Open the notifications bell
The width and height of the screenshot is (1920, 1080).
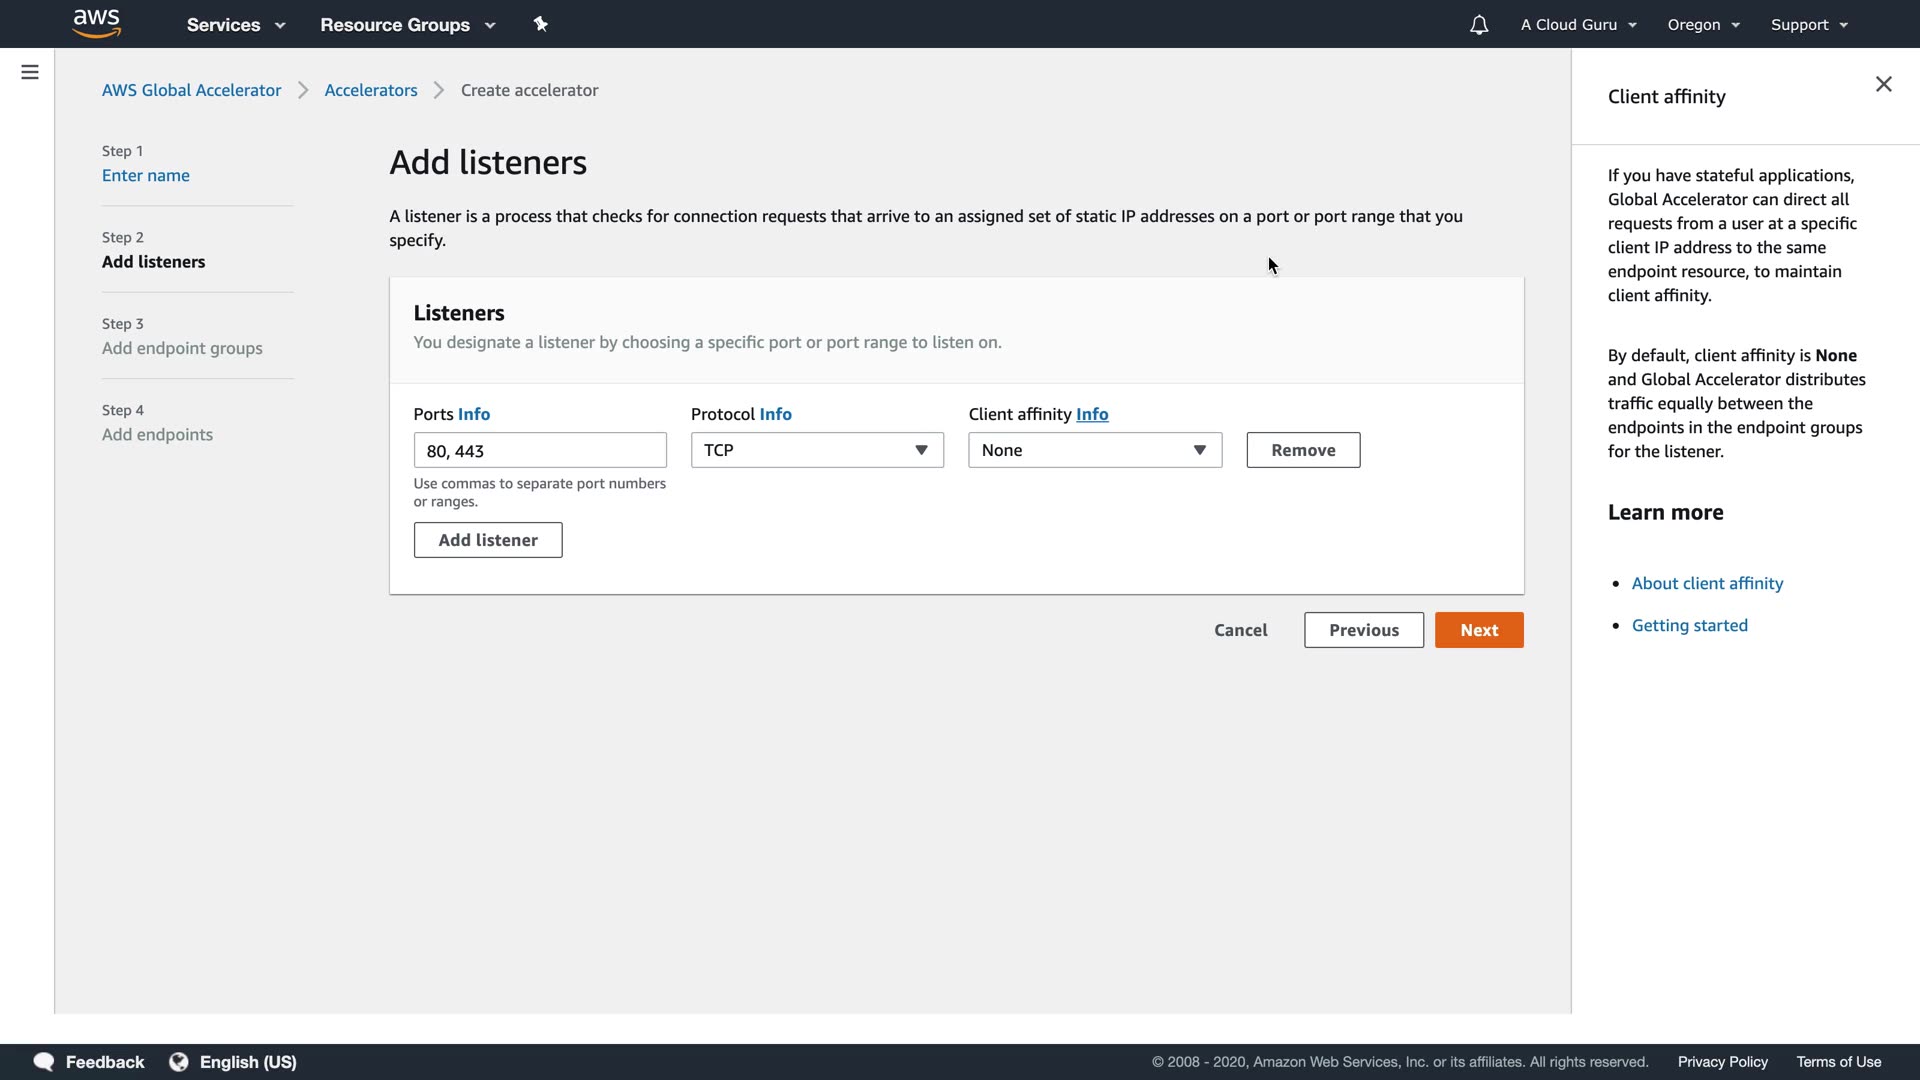[1479, 25]
